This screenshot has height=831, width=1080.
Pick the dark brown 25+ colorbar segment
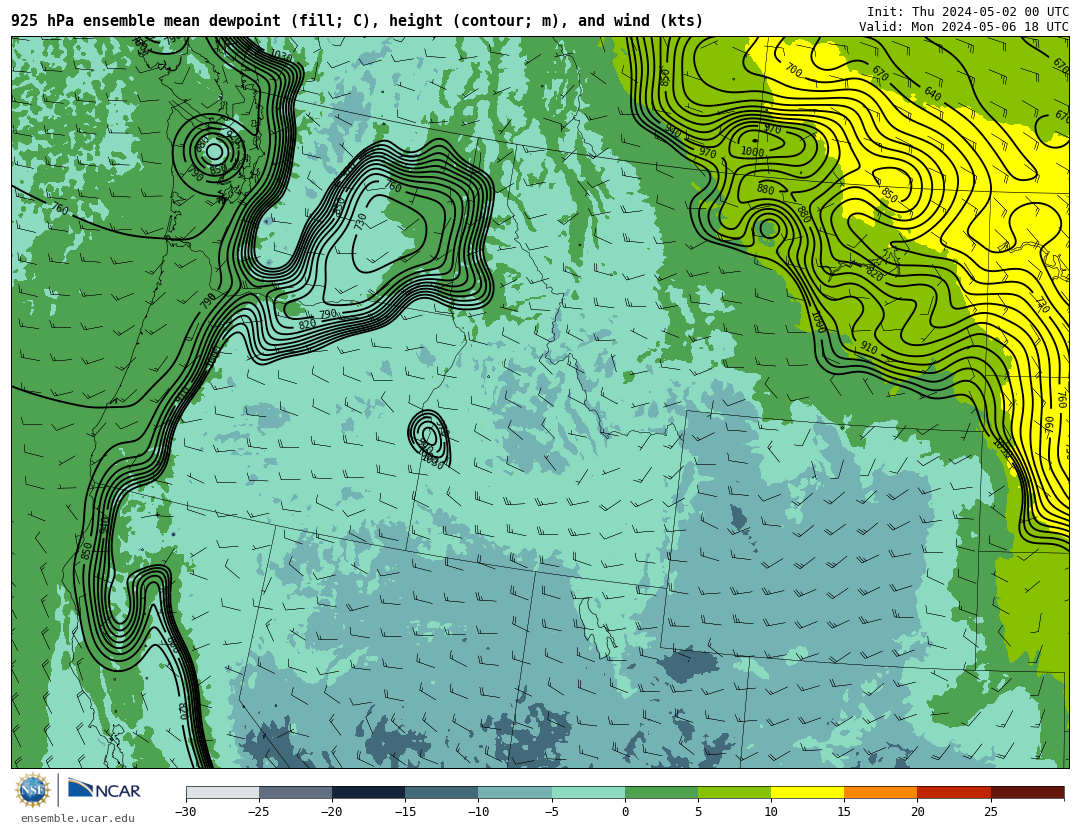1027,792
